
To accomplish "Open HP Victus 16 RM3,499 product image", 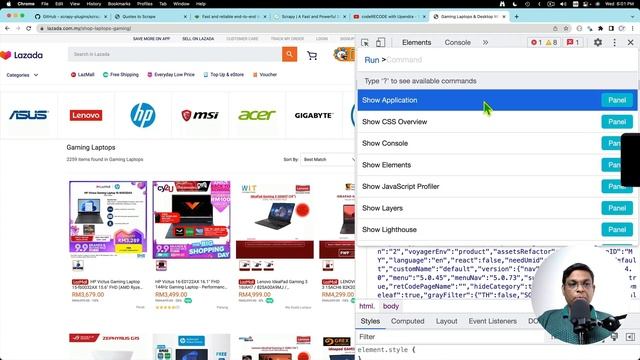I will pyautogui.click(x=191, y=220).
